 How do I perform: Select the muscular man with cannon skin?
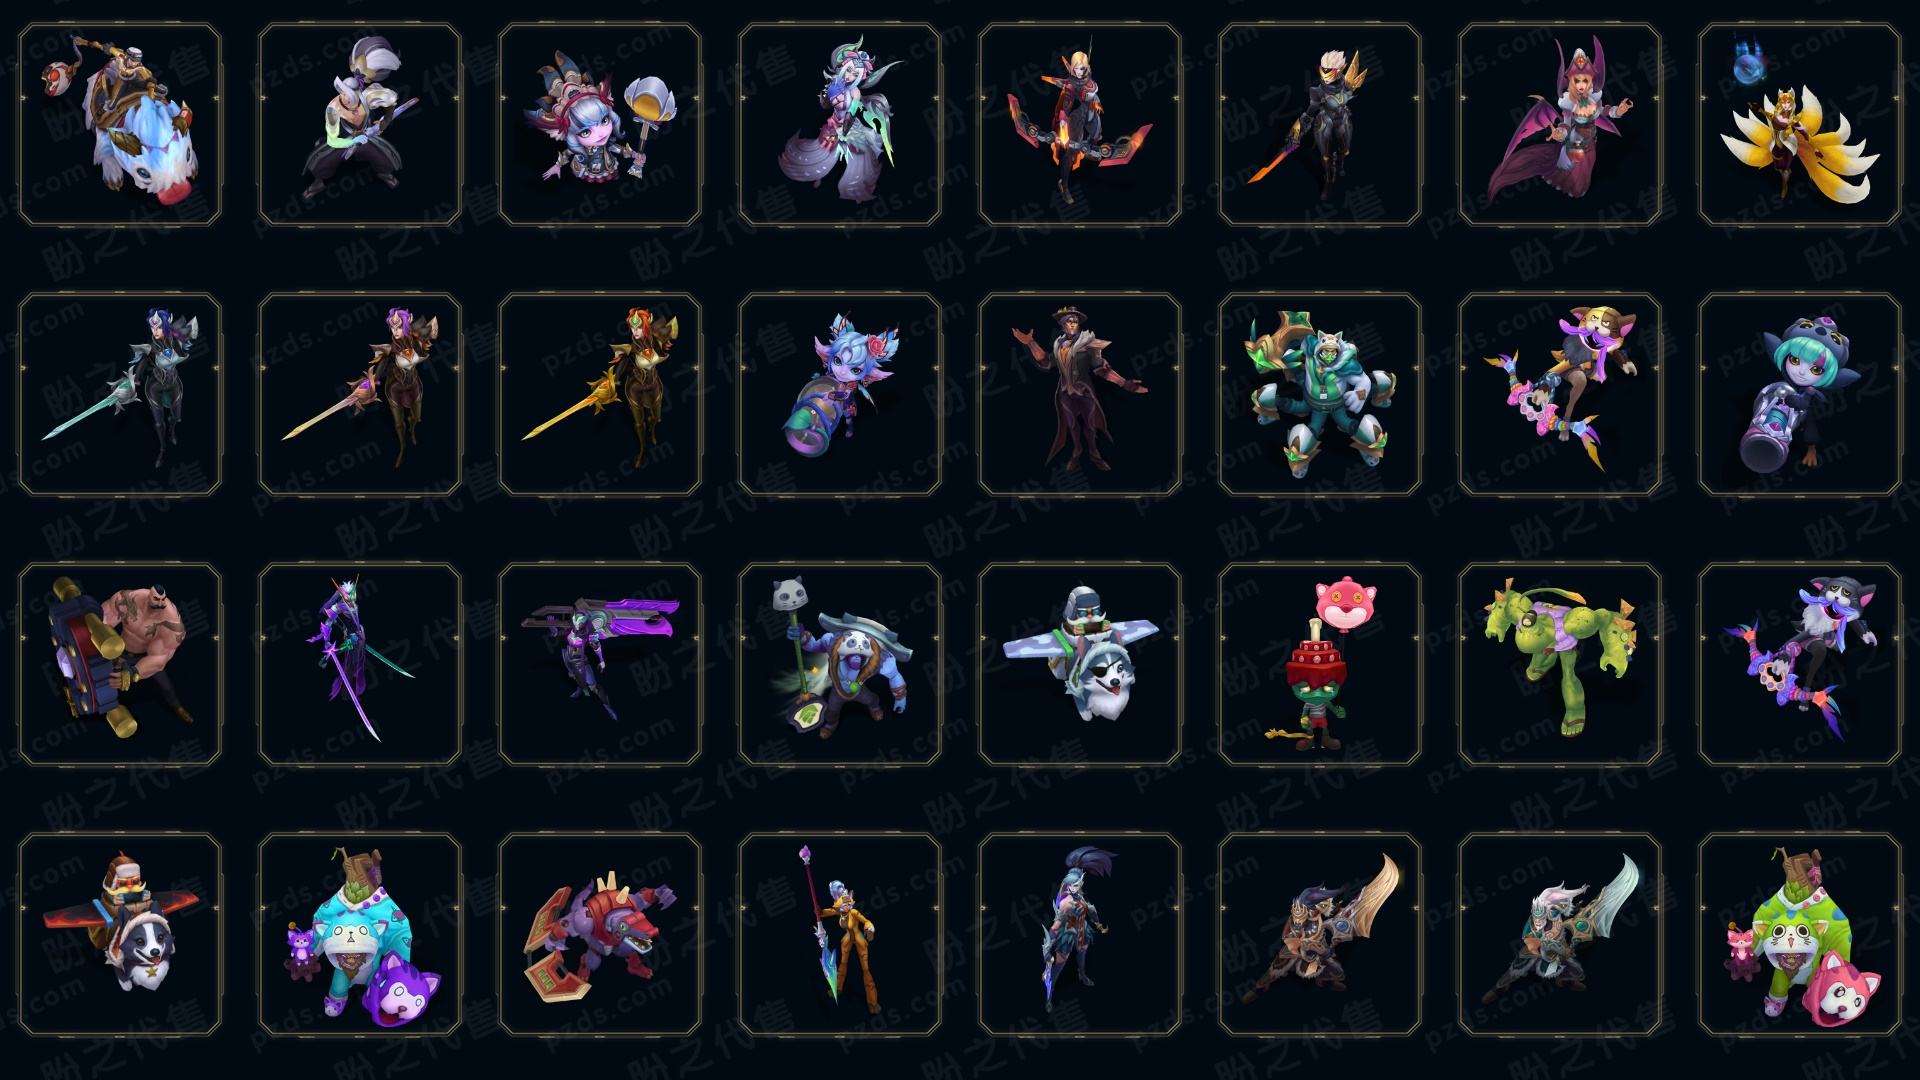pos(120,664)
